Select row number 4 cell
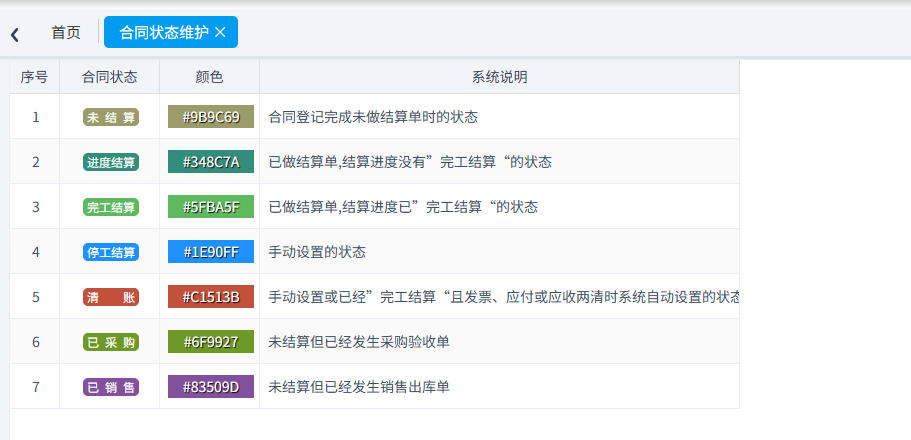Image resolution: width=911 pixels, height=440 pixels. click(x=35, y=252)
